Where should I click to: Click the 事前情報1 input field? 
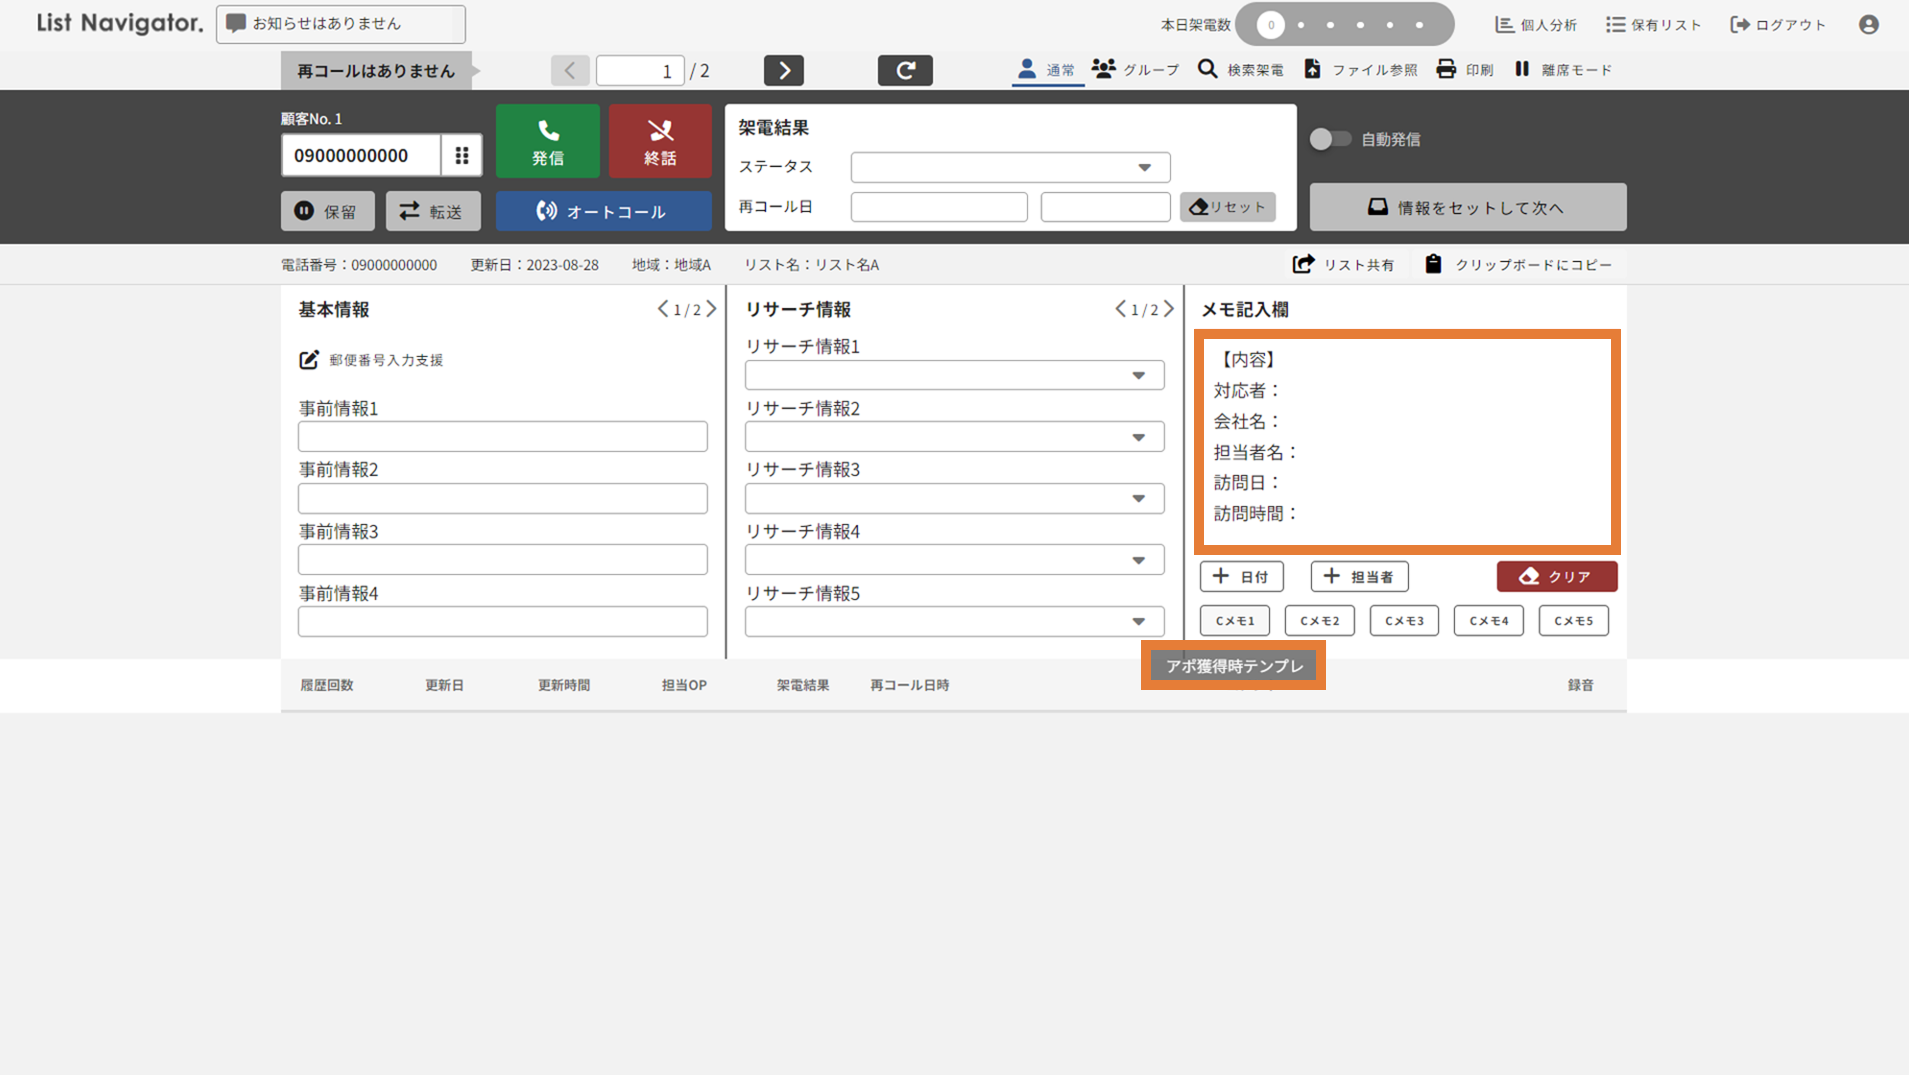click(502, 437)
